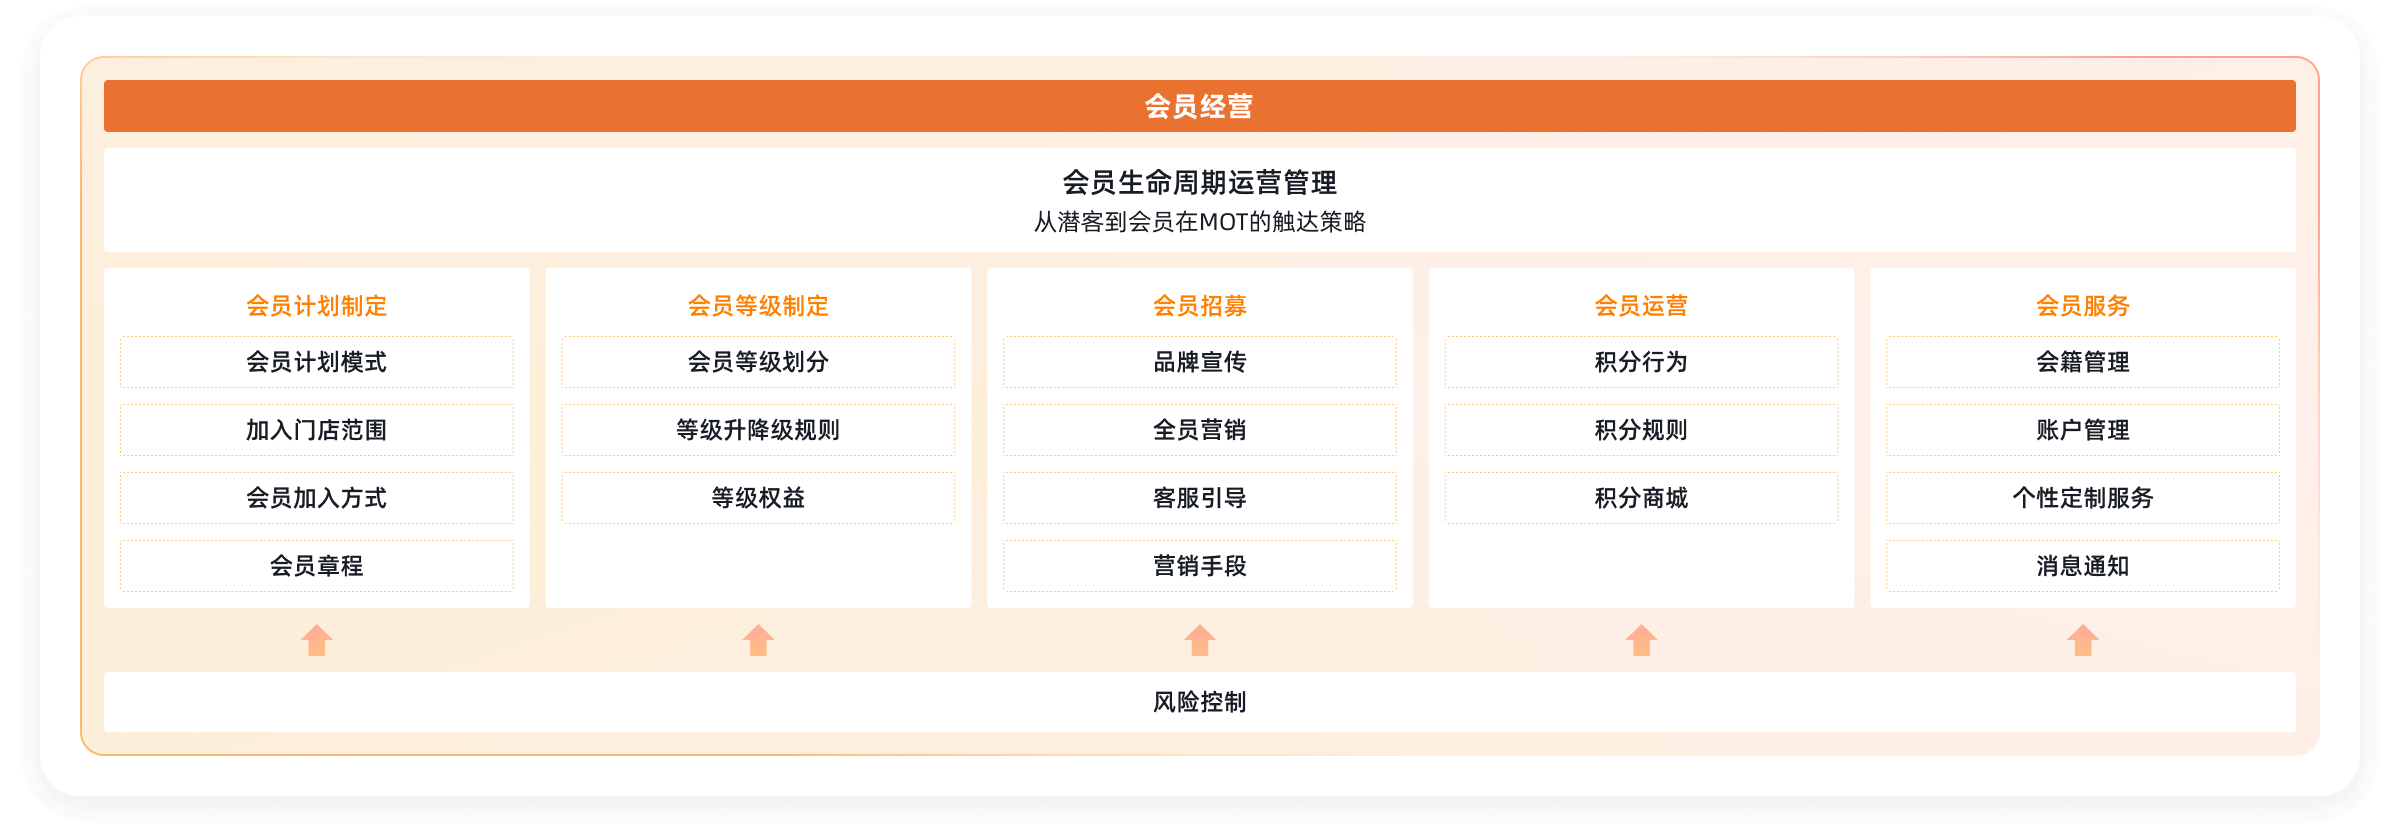Open the 消息通知 box
Image resolution: width=2400 pixels, height=828 pixels.
(x=2083, y=566)
